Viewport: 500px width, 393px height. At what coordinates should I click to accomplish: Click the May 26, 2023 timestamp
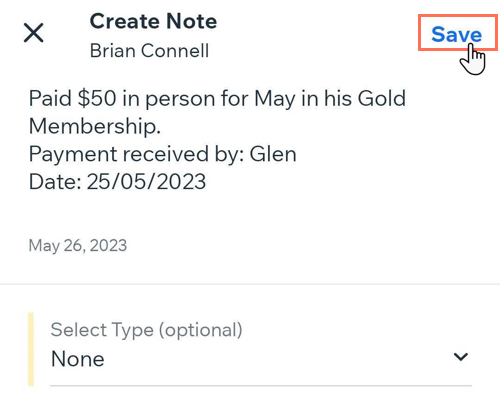(x=78, y=246)
